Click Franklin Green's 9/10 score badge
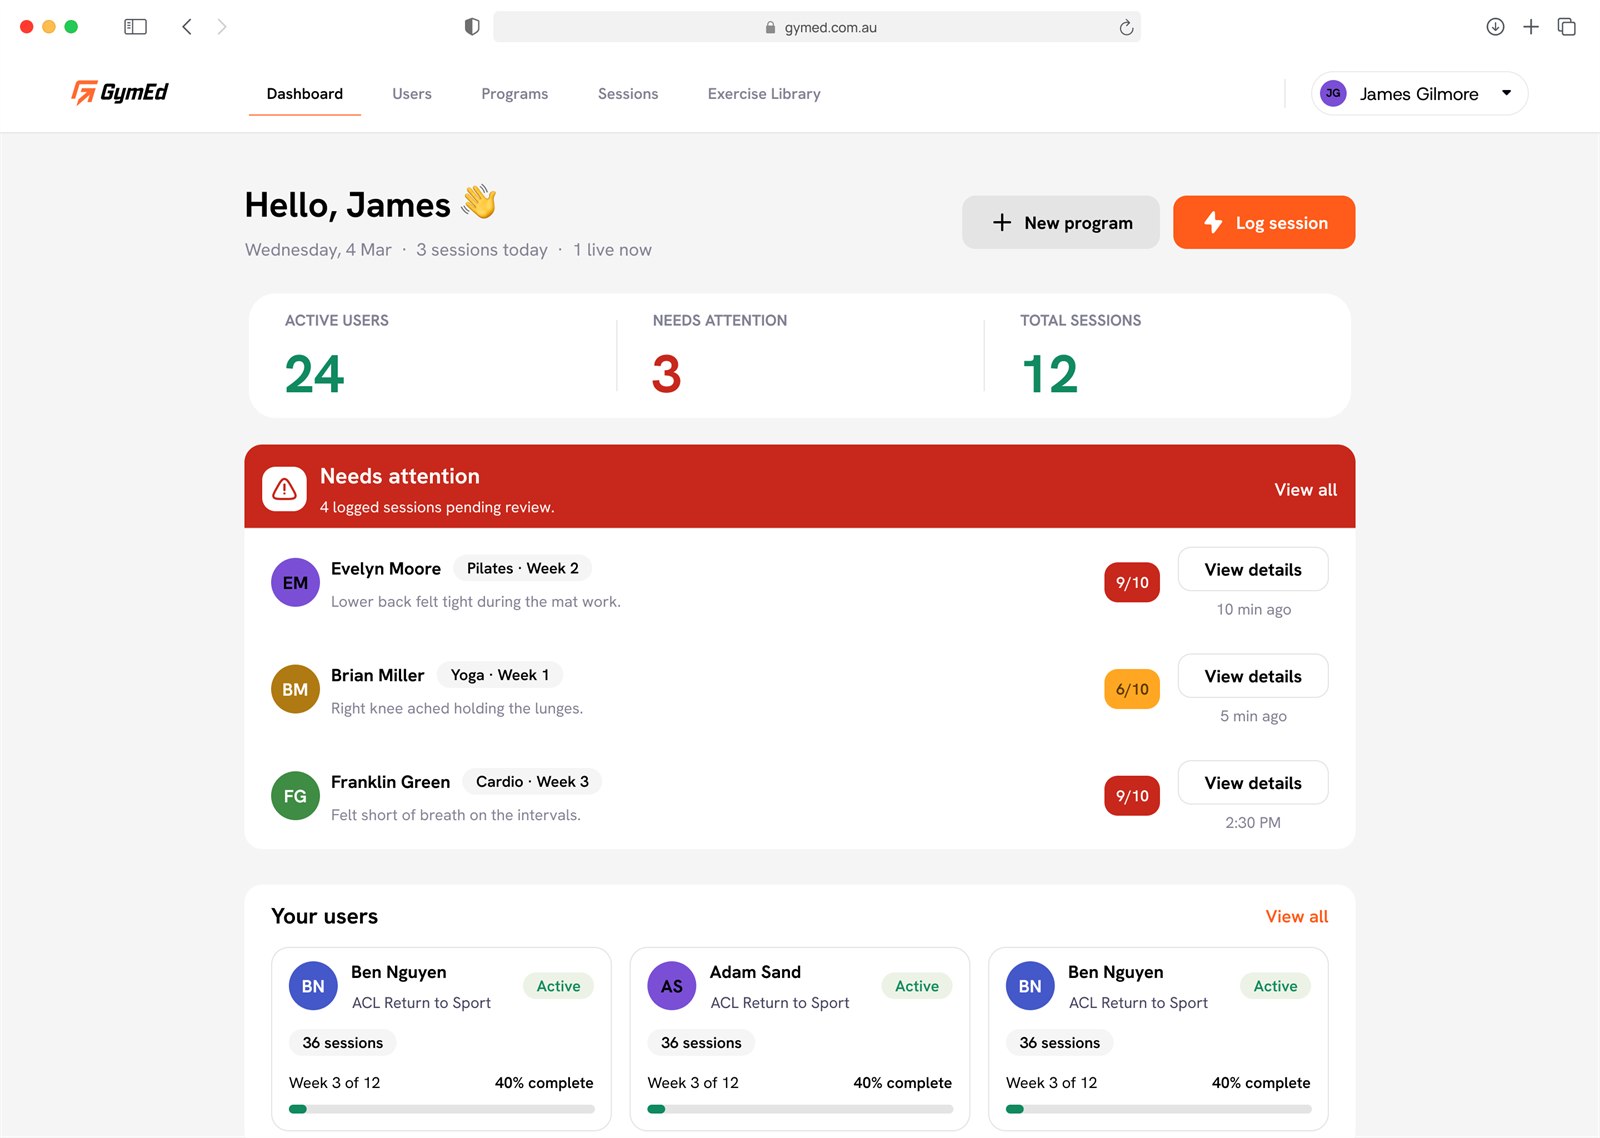This screenshot has height=1138, width=1600. [1132, 796]
